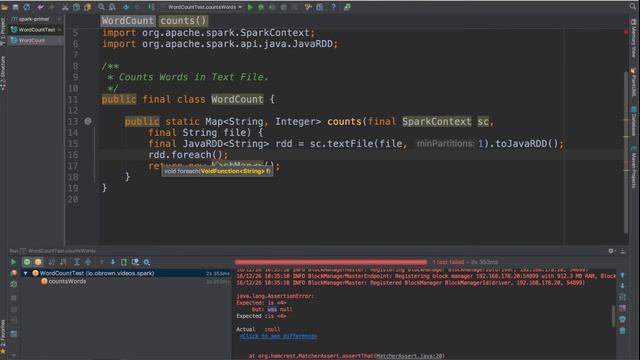Toggle sort tests by duration
The width and height of the screenshot is (640, 360).
tap(63, 262)
